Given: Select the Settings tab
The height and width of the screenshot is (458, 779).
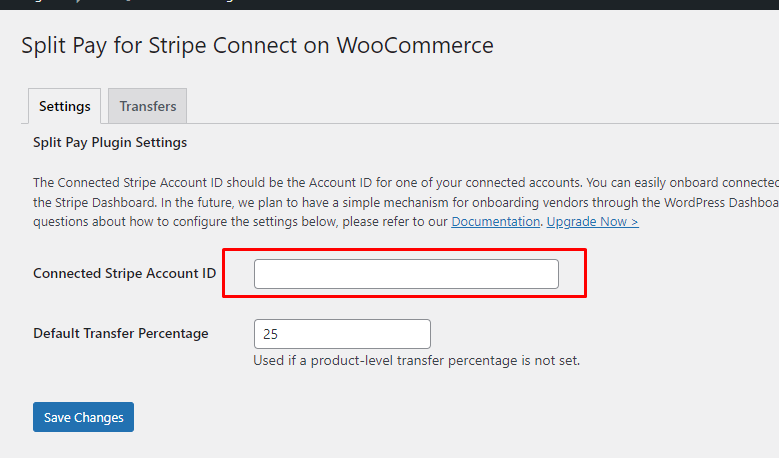Looking at the screenshot, I should pos(65,106).
